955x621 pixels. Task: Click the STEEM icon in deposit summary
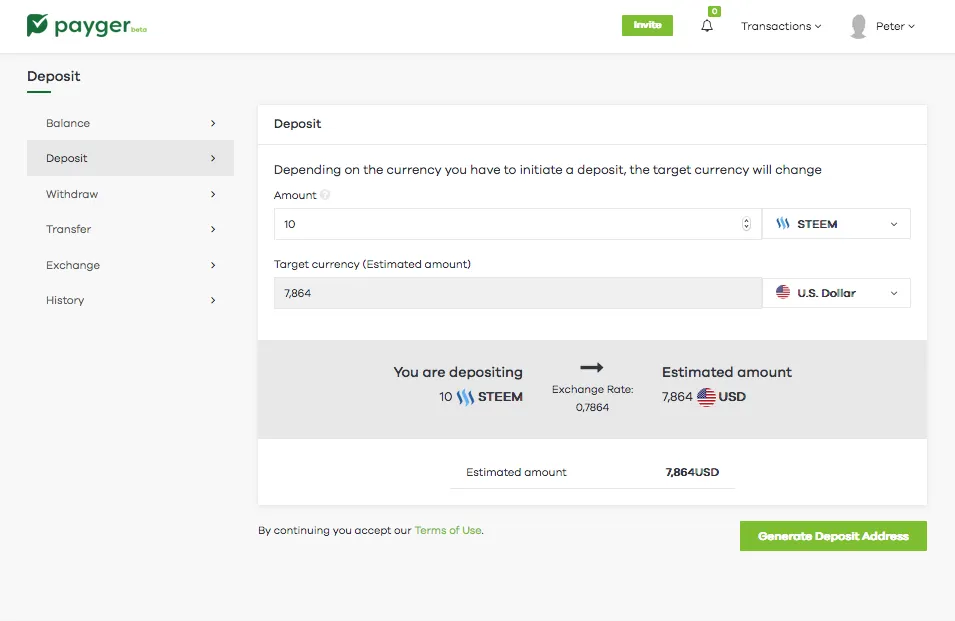point(465,397)
